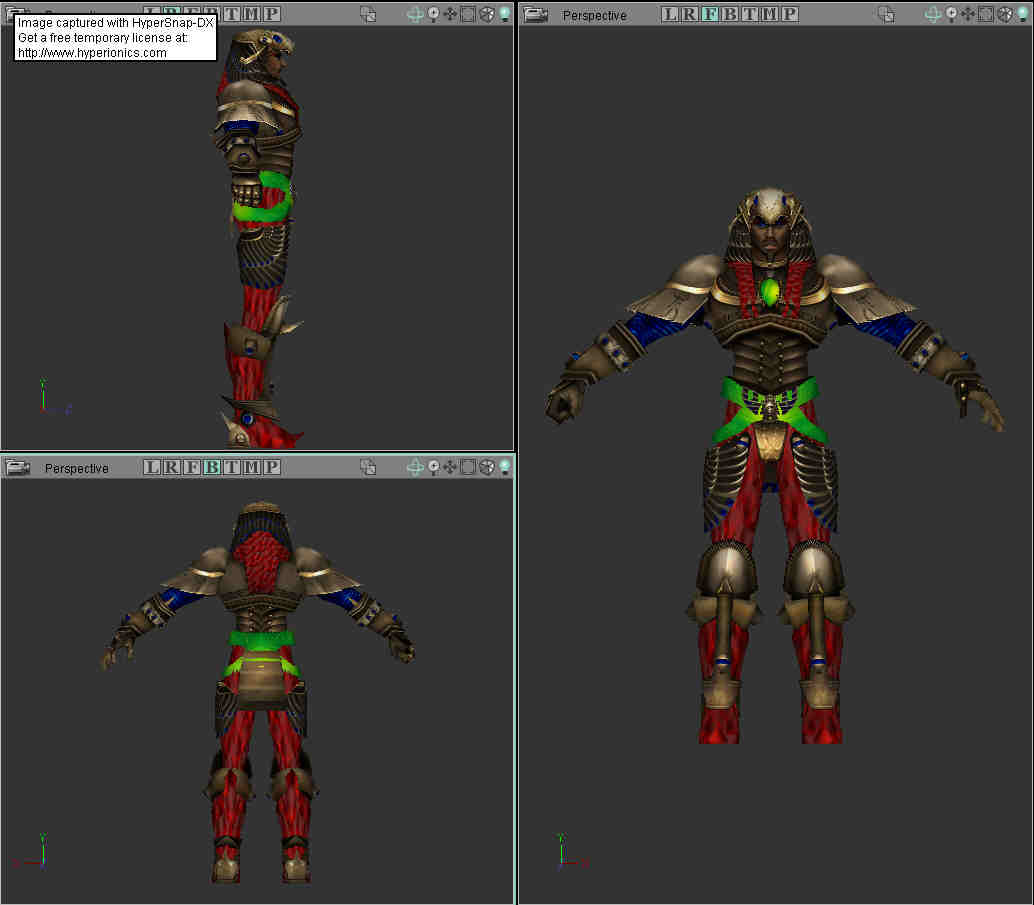Click the copy view pages icon in bottom viewport
The height and width of the screenshot is (905, 1034).
pos(368,466)
